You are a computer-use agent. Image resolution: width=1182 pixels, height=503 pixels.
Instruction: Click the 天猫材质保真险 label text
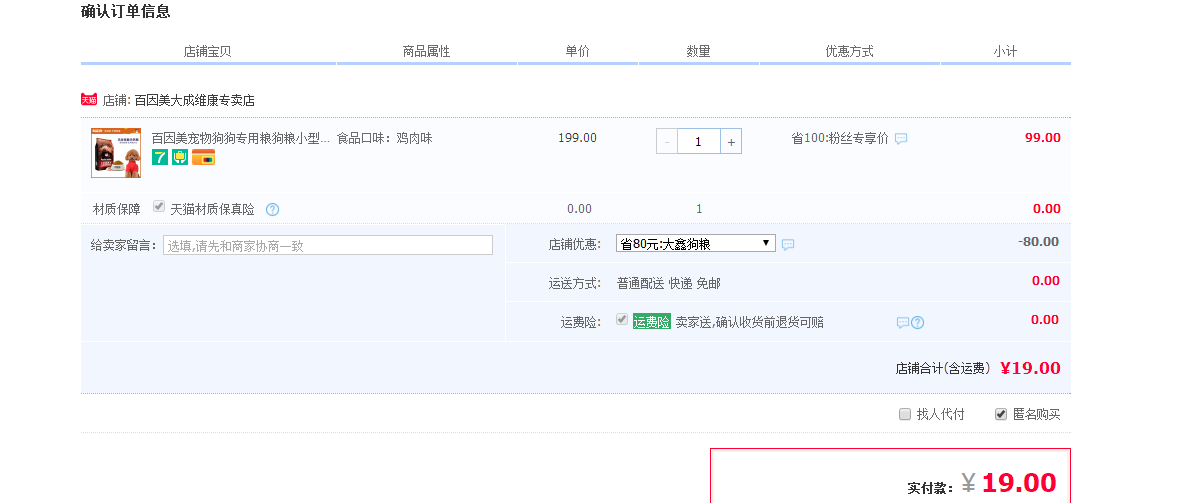[213, 209]
